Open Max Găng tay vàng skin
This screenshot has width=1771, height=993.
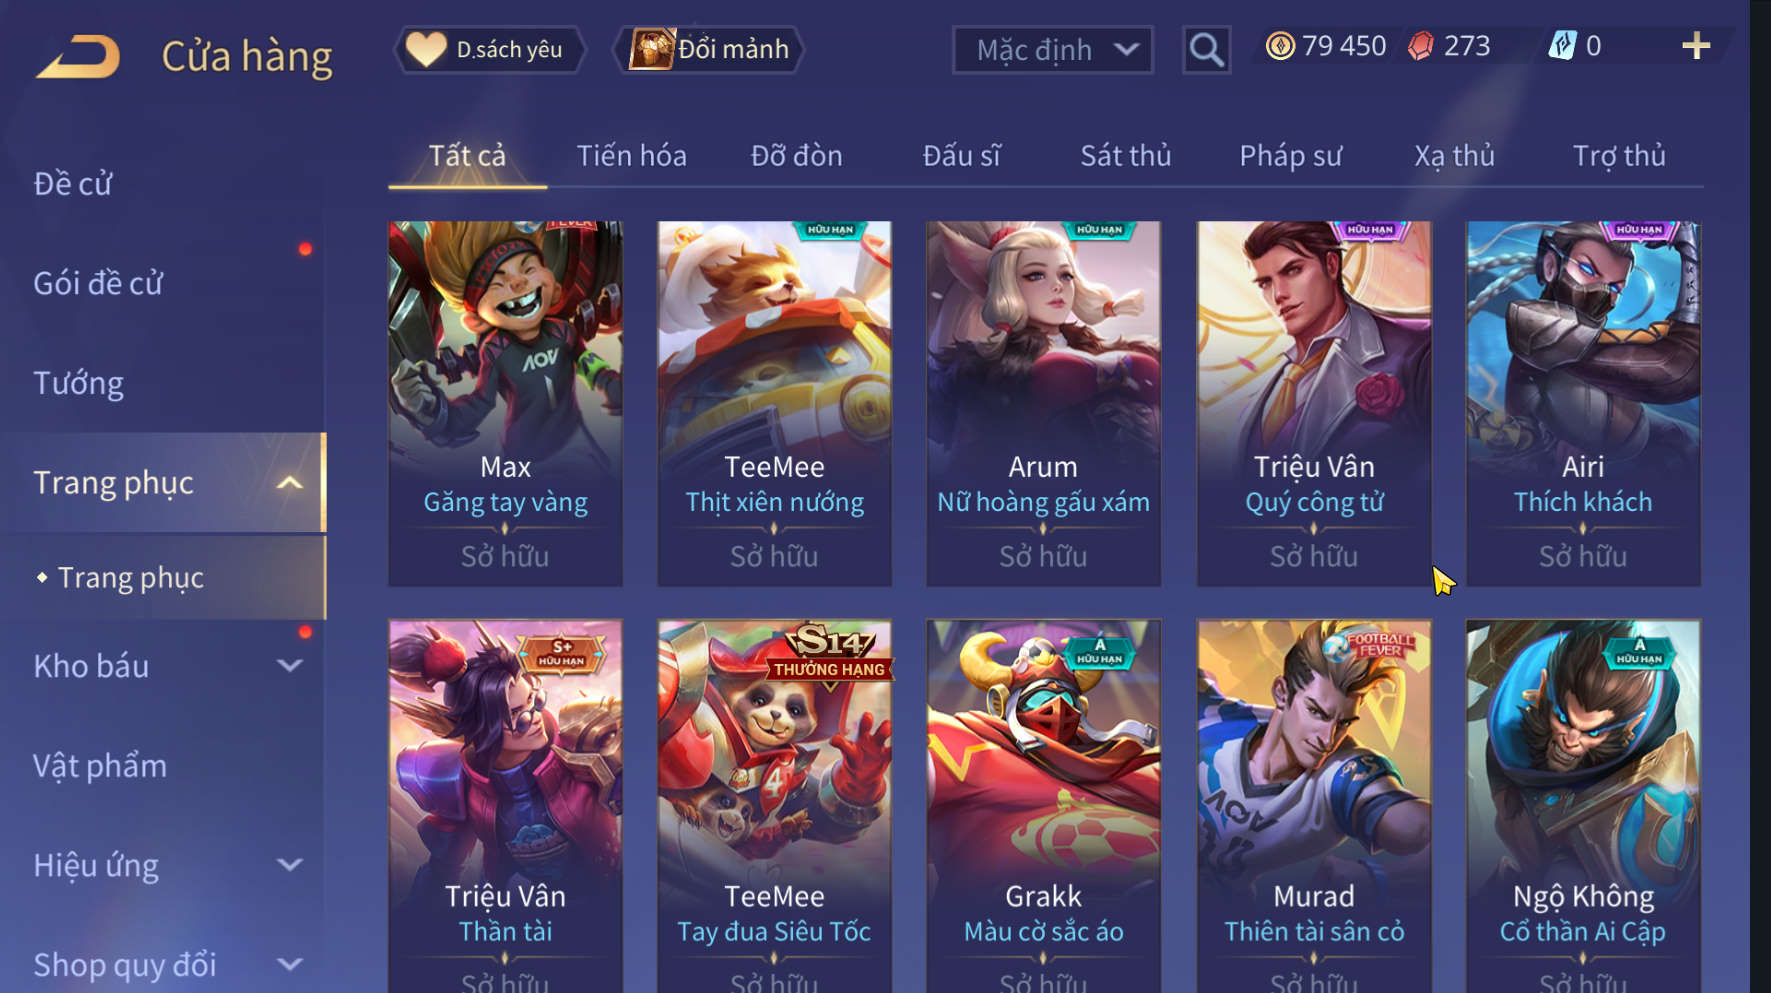[505, 403]
